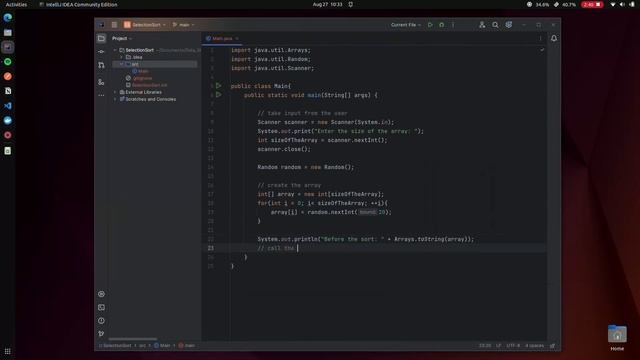The height and width of the screenshot is (360, 640).
Task: Open the Project tool window icon
Action: (x=101, y=38)
